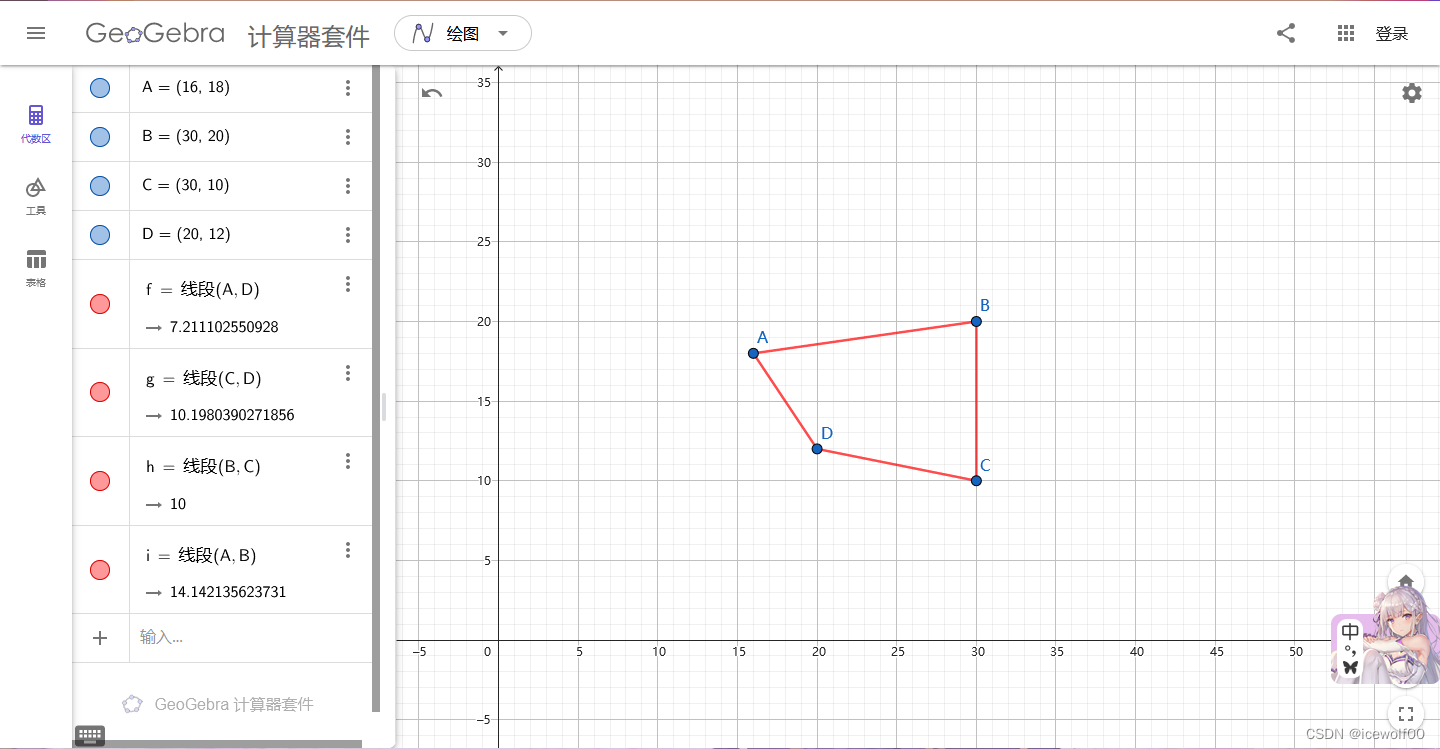The width and height of the screenshot is (1440, 749).
Task: Click the value 7.211102550928
Action: 224,327
